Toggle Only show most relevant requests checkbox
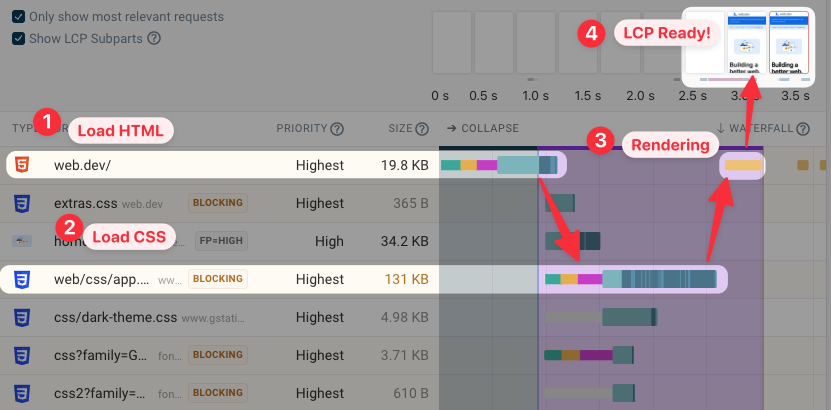The width and height of the screenshot is (831, 410). 18,17
